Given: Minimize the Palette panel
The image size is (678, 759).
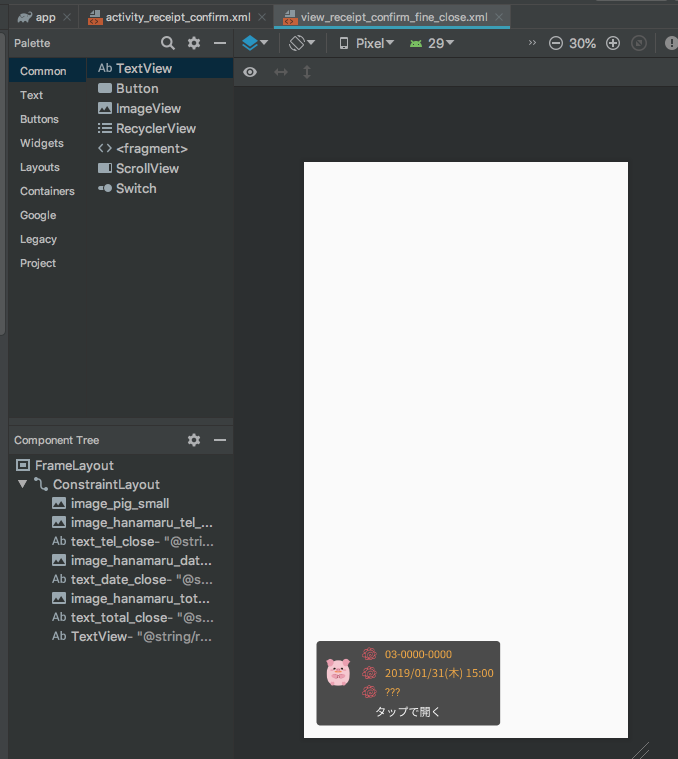Looking at the screenshot, I should (x=220, y=43).
